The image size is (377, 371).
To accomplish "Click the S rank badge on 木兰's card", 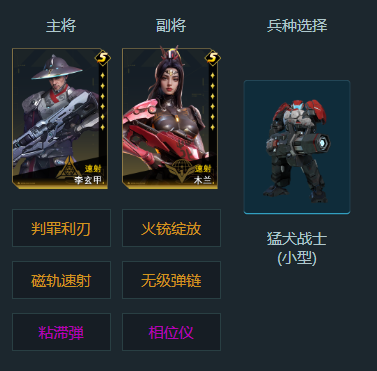I will [x=213, y=58].
